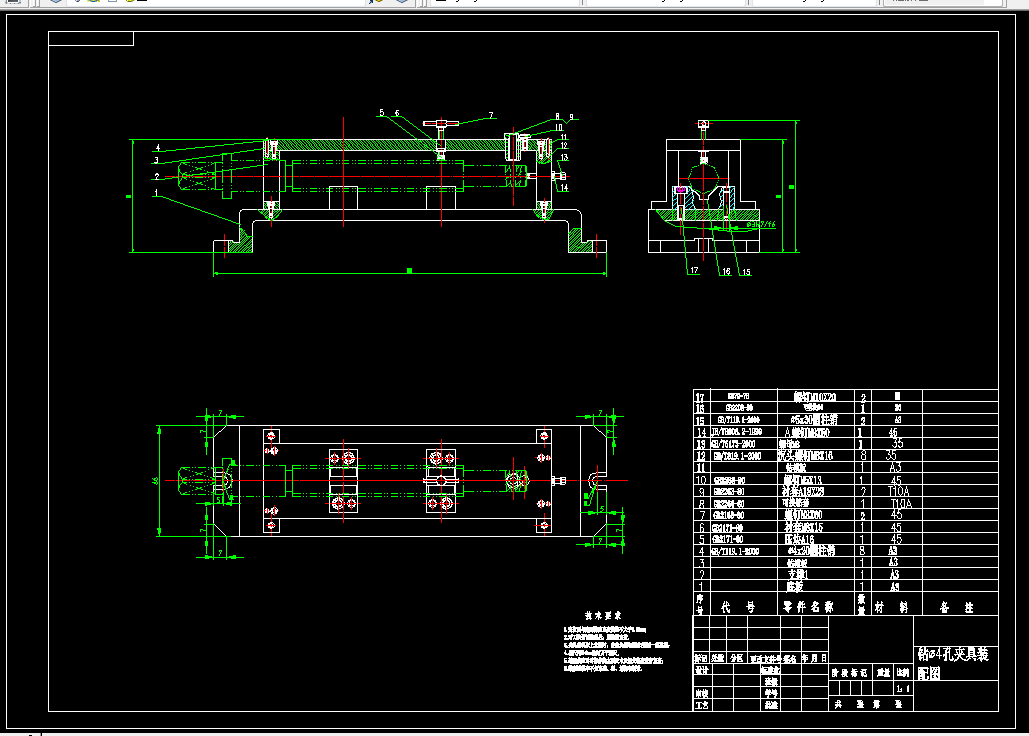Select A3 material in row 11
Viewport: 1029px width, 736px height.
click(895, 468)
